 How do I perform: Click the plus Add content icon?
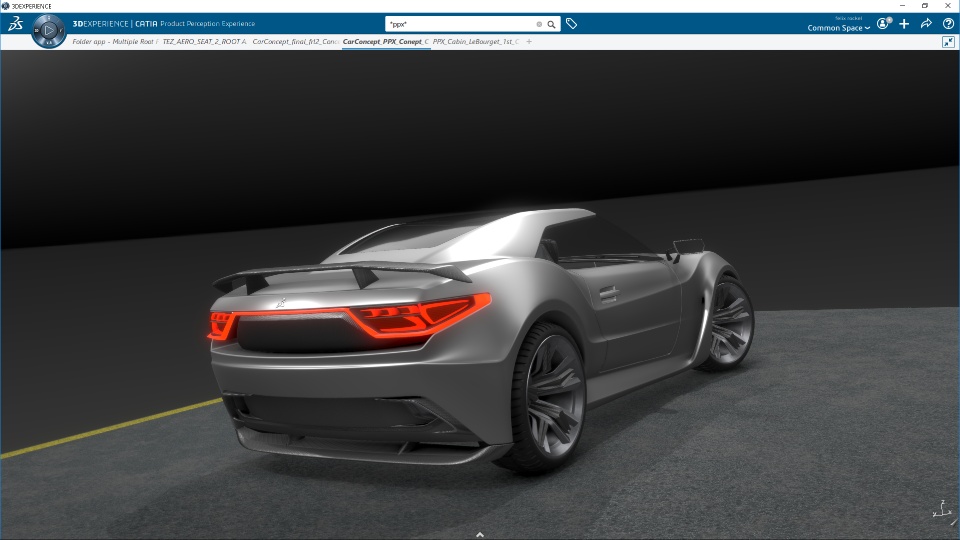(x=904, y=23)
